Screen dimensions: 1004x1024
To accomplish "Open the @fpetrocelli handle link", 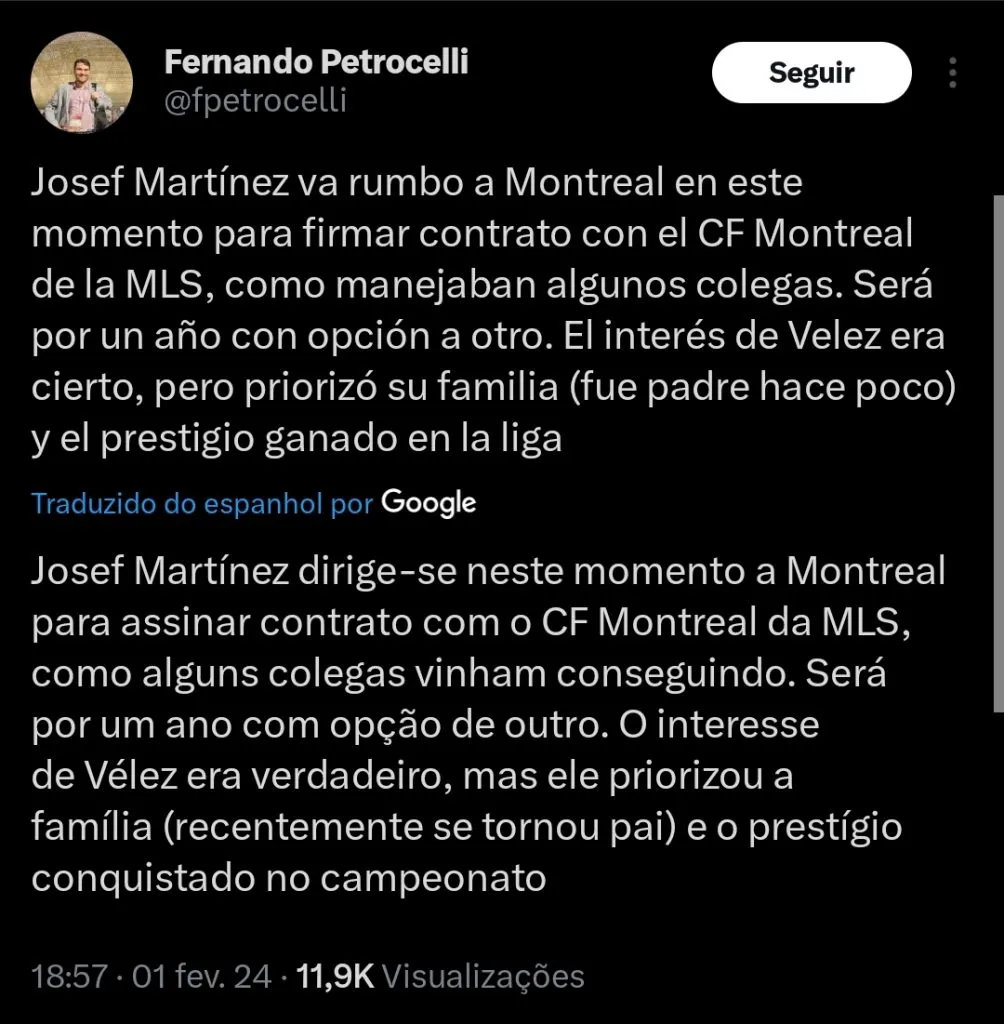I will coord(254,101).
